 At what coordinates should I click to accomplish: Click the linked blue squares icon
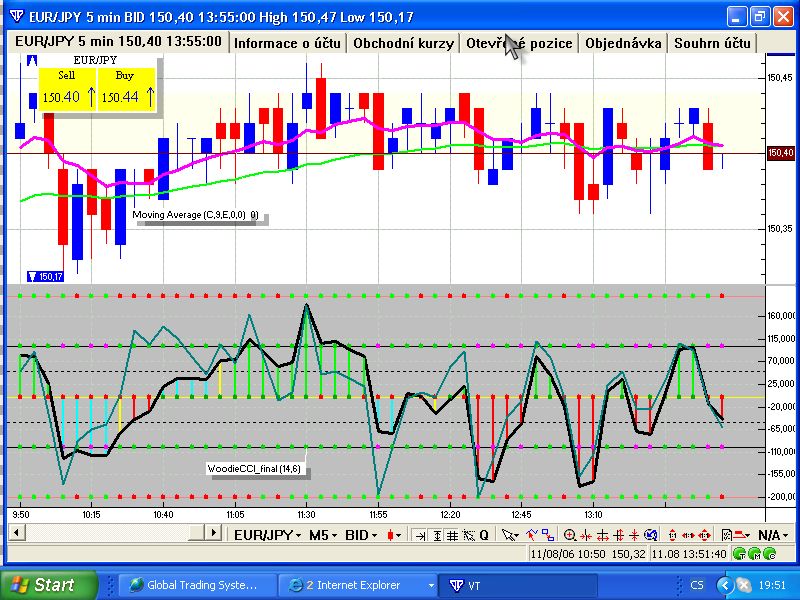pyautogui.click(x=548, y=535)
